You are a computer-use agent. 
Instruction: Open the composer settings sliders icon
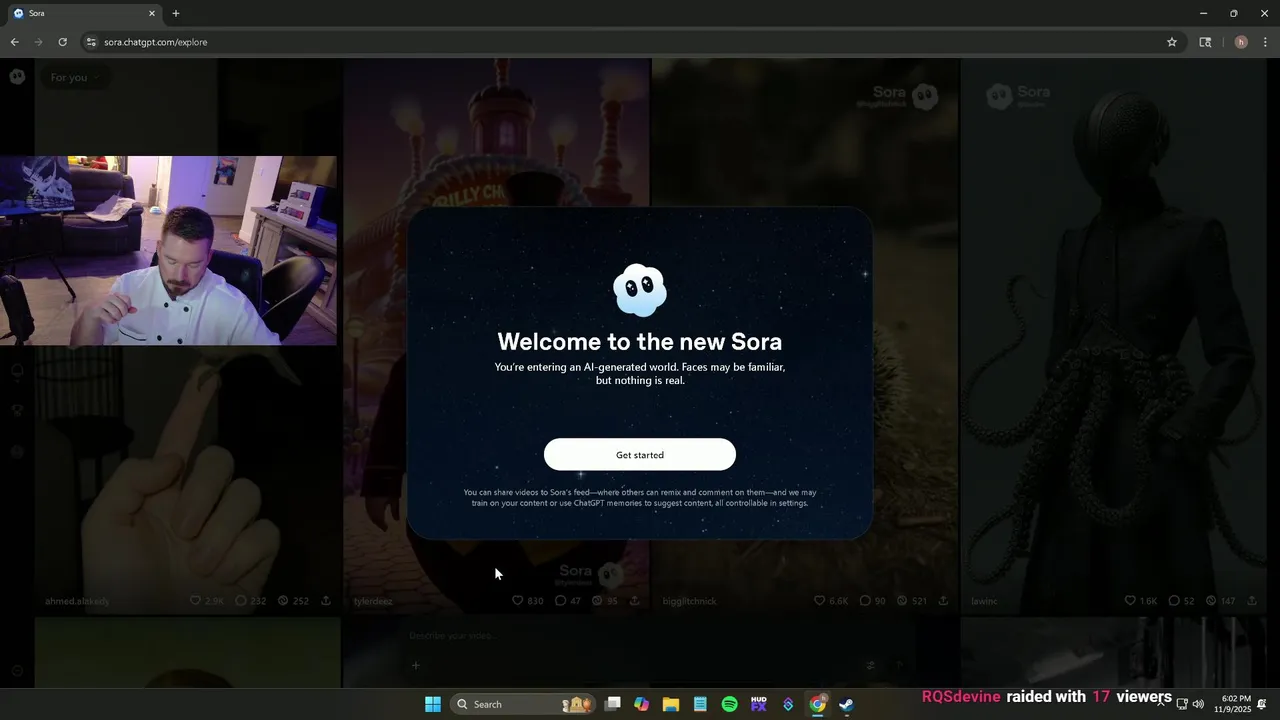tap(870, 666)
